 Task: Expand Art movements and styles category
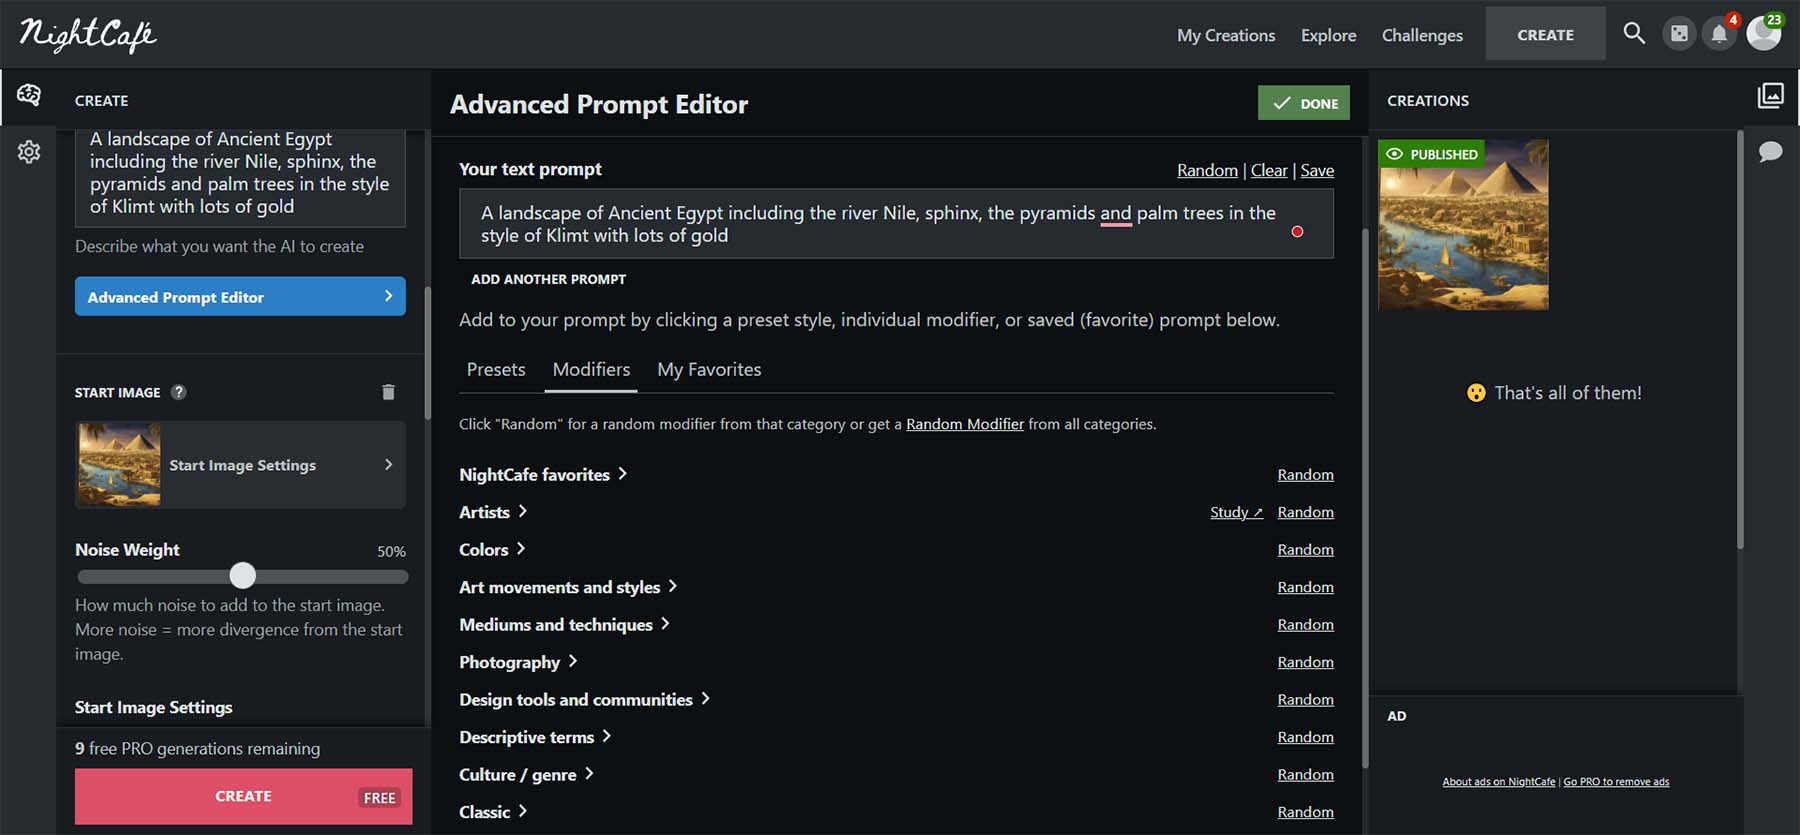pos(568,587)
